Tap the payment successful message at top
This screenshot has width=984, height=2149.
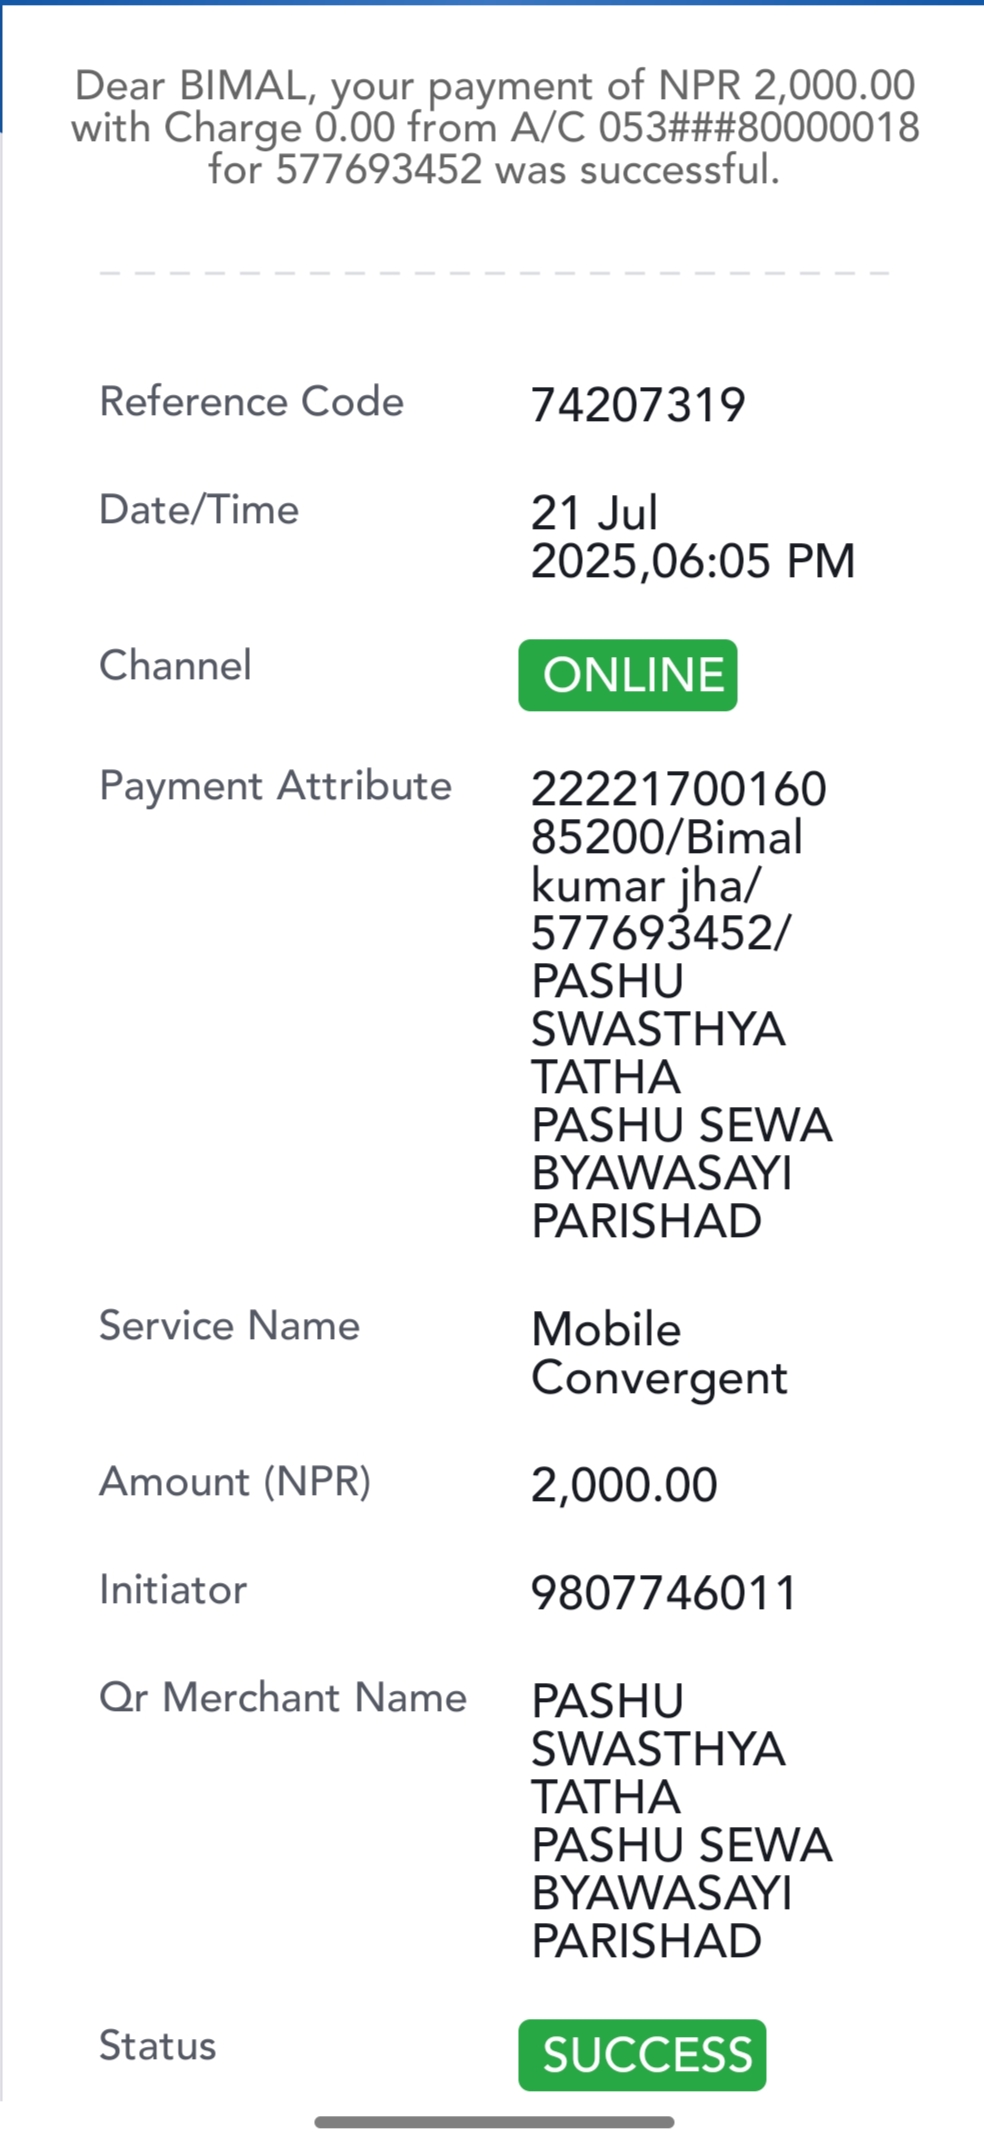(494, 128)
